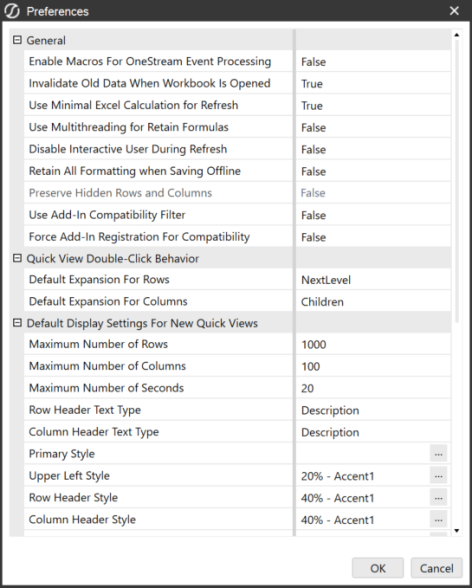The height and width of the screenshot is (588, 472).
Task: Select Default Expansion For Rows label
Action: click(99, 279)
